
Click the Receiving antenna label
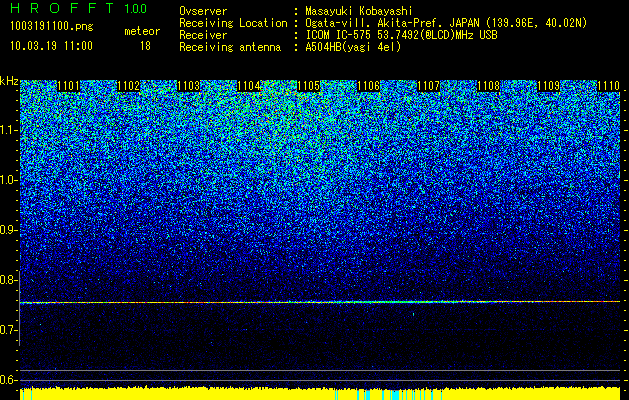tap(230, 47)
